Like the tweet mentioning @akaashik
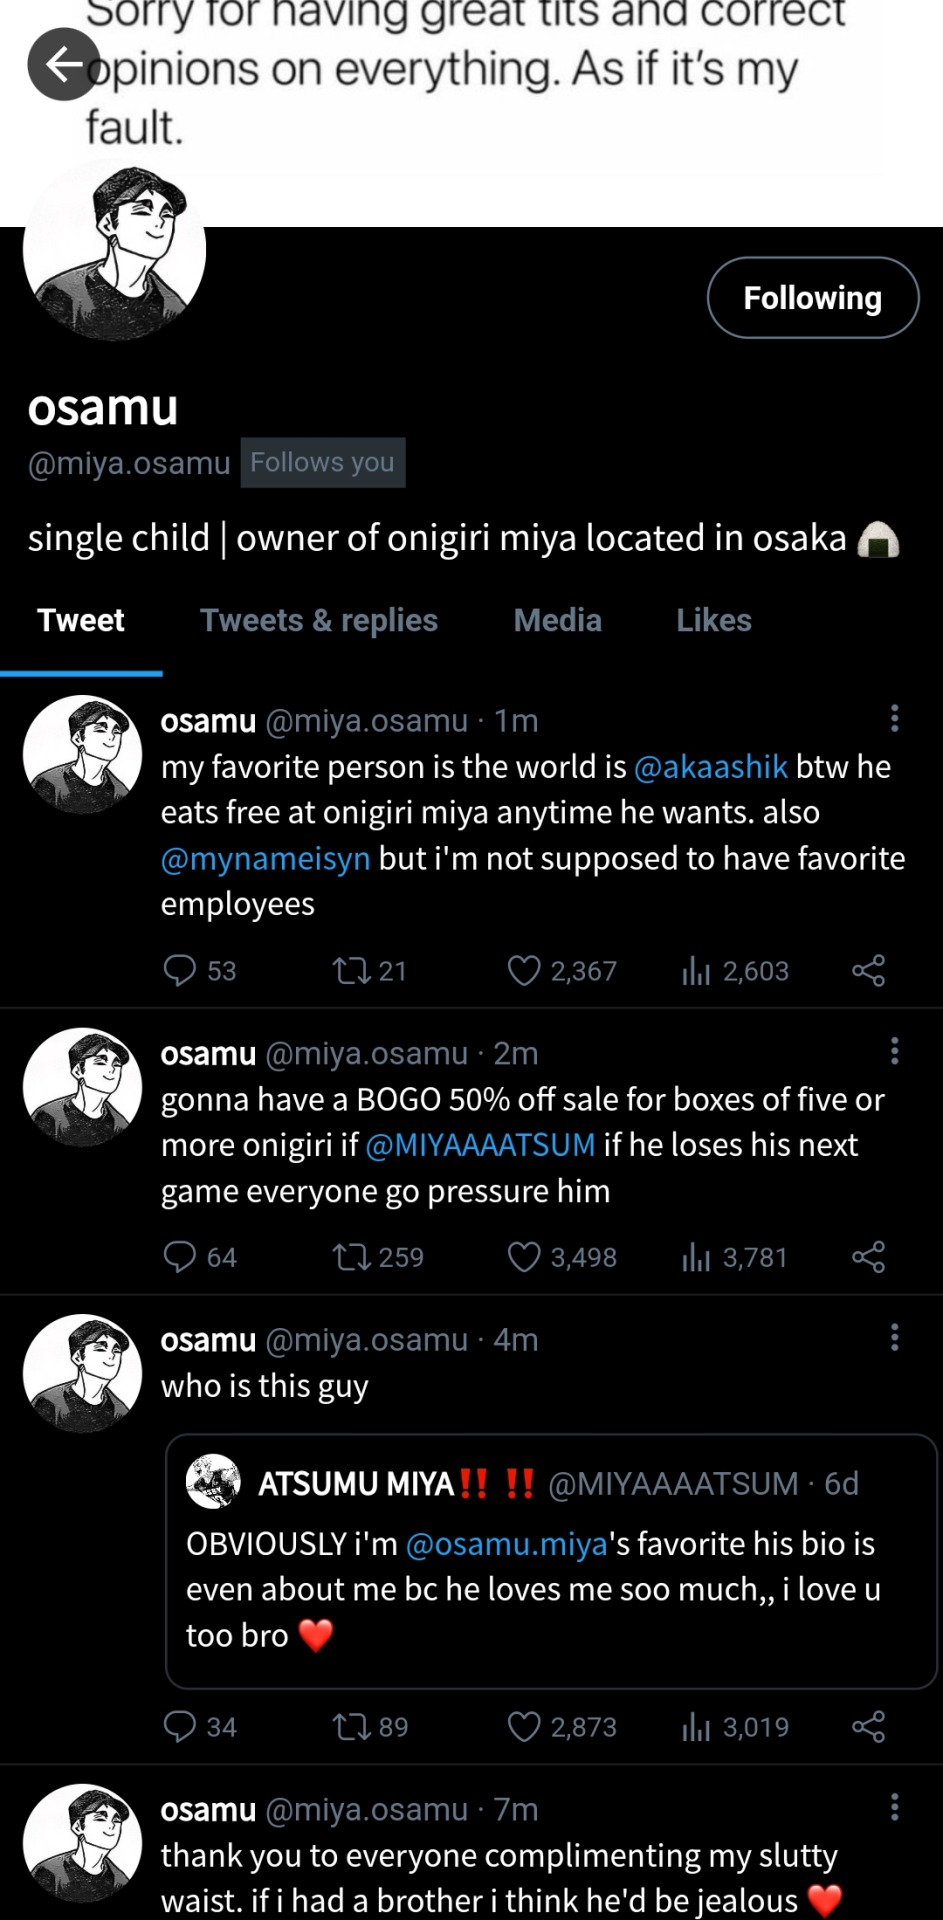943x1920 pixels. pyautogui.click(x=524, y=970)
